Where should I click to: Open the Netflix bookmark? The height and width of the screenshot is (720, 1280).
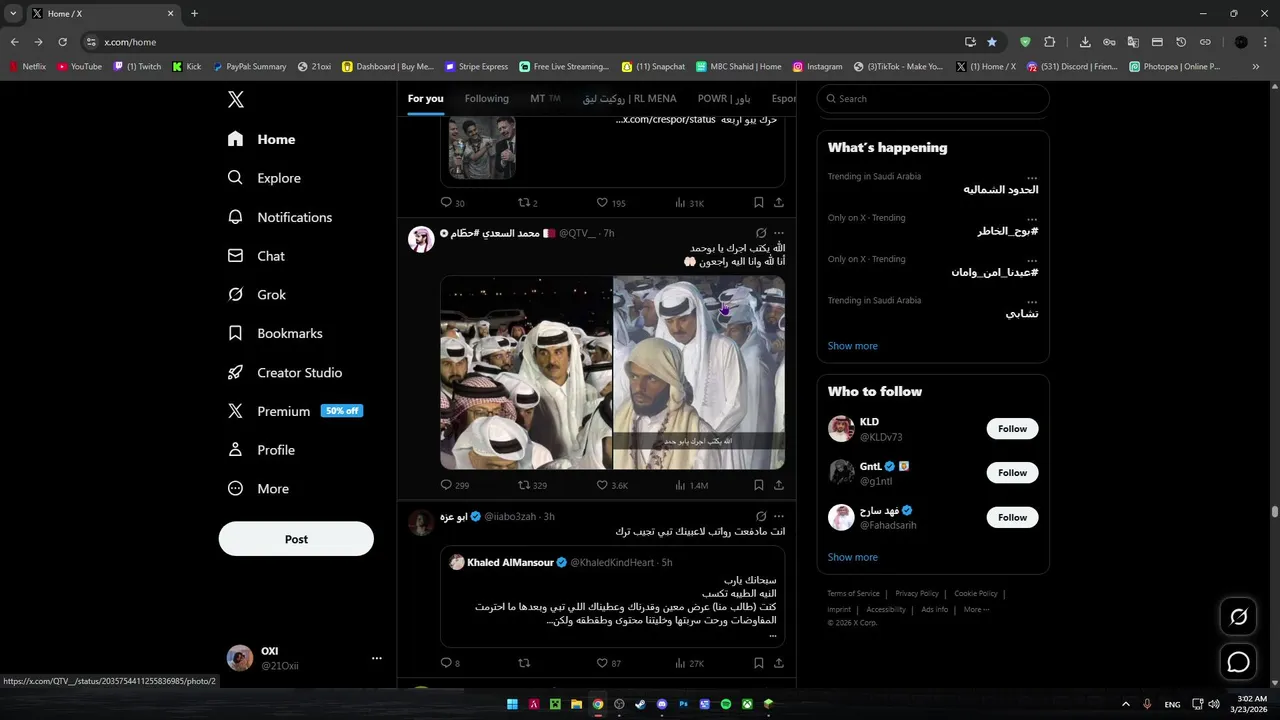27,67
